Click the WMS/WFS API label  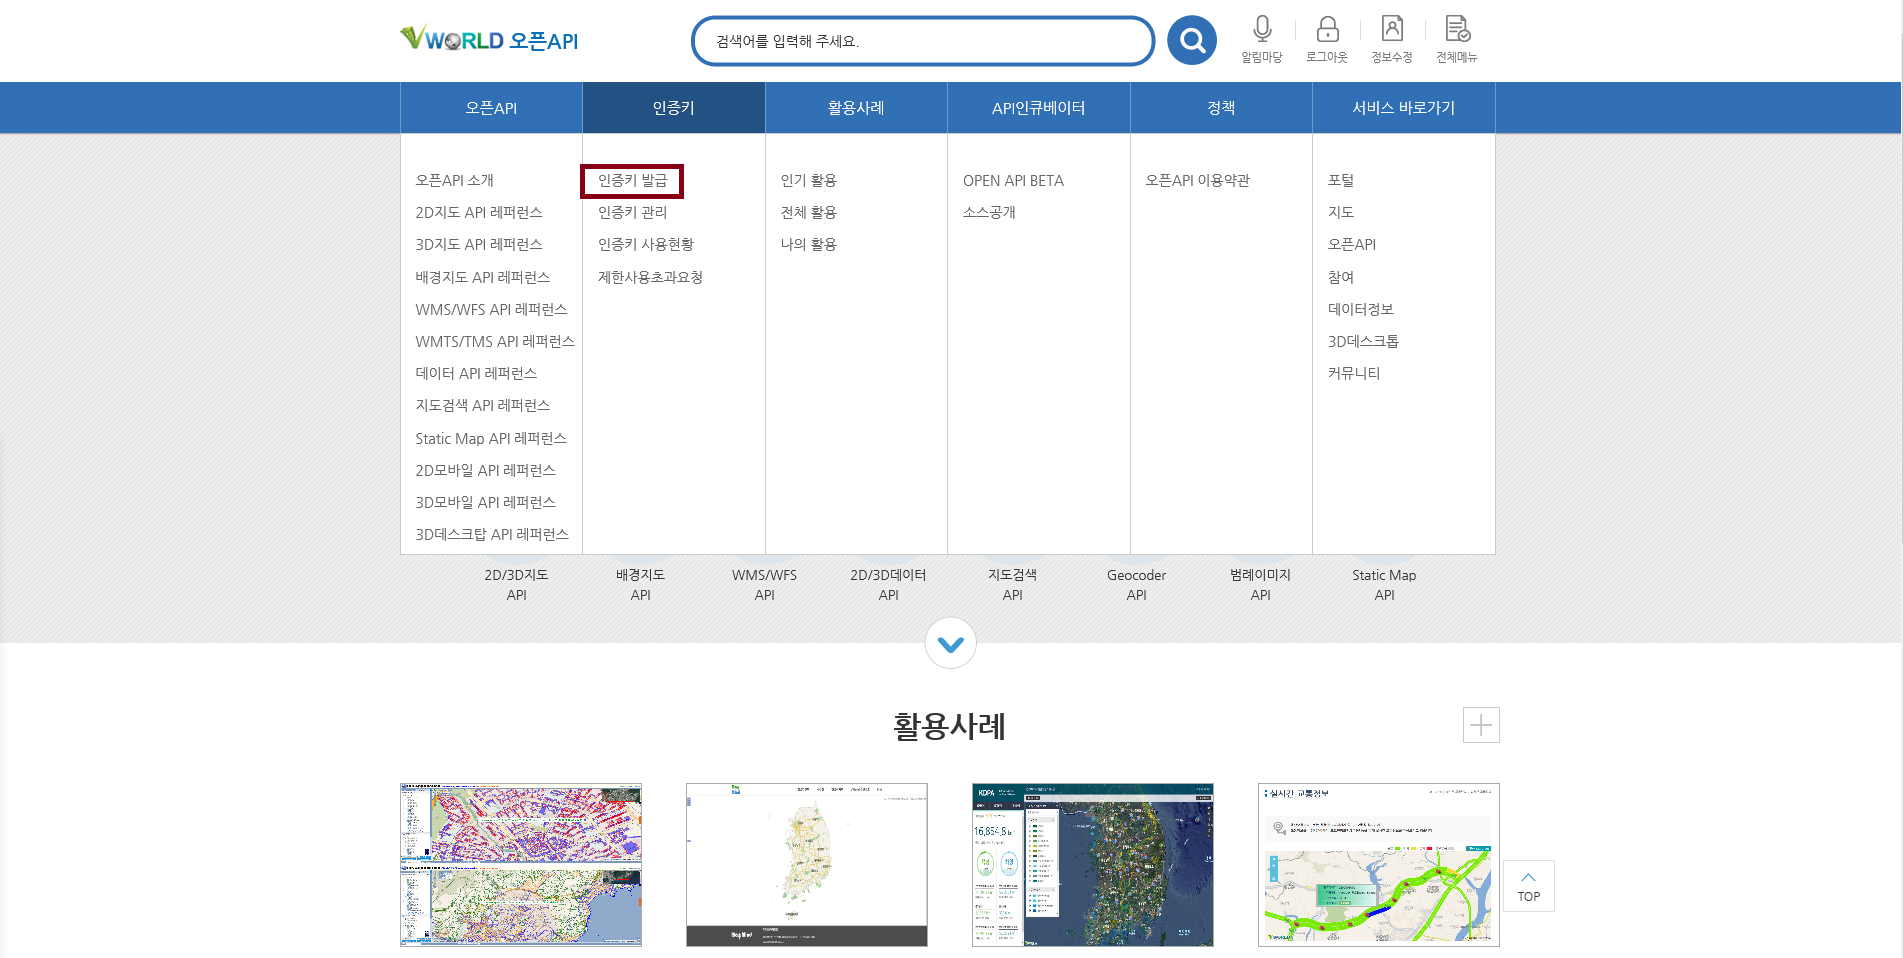pyautogui.click(x=764, y=585)
